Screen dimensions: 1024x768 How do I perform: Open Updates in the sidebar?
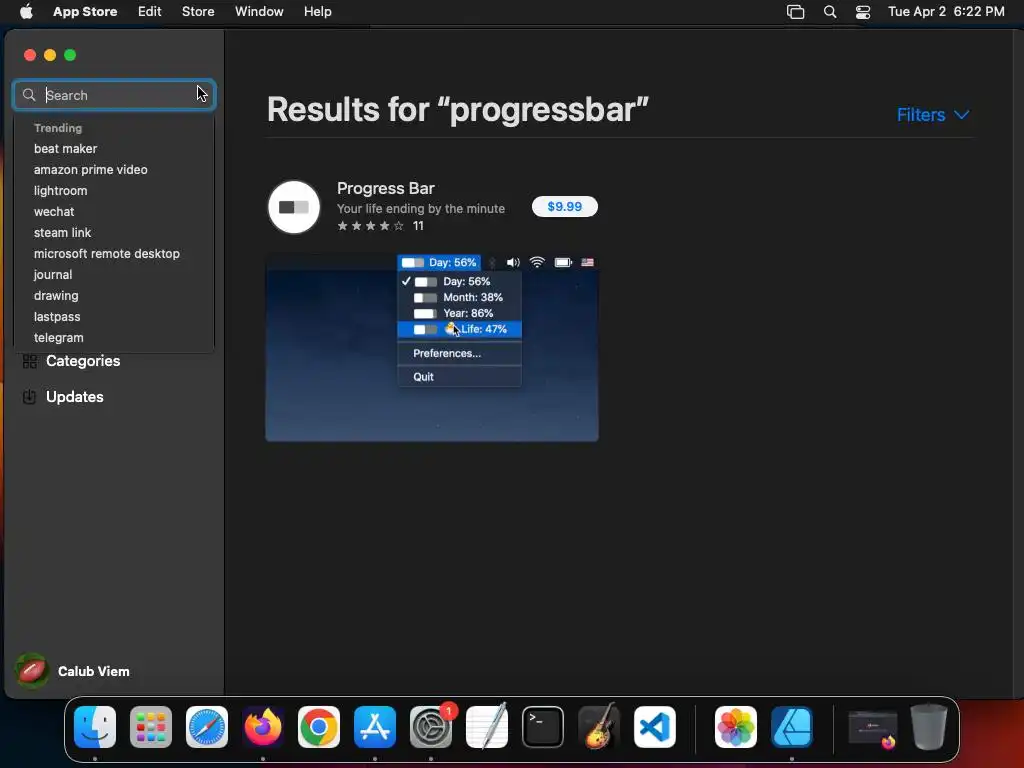coord(74,397)
